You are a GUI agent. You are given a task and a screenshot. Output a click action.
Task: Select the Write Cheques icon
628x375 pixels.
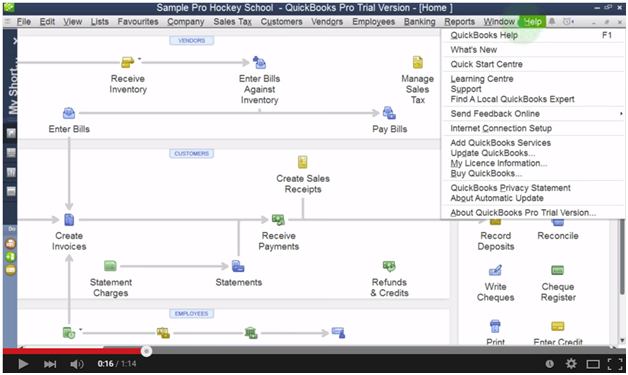coord(495,270)
